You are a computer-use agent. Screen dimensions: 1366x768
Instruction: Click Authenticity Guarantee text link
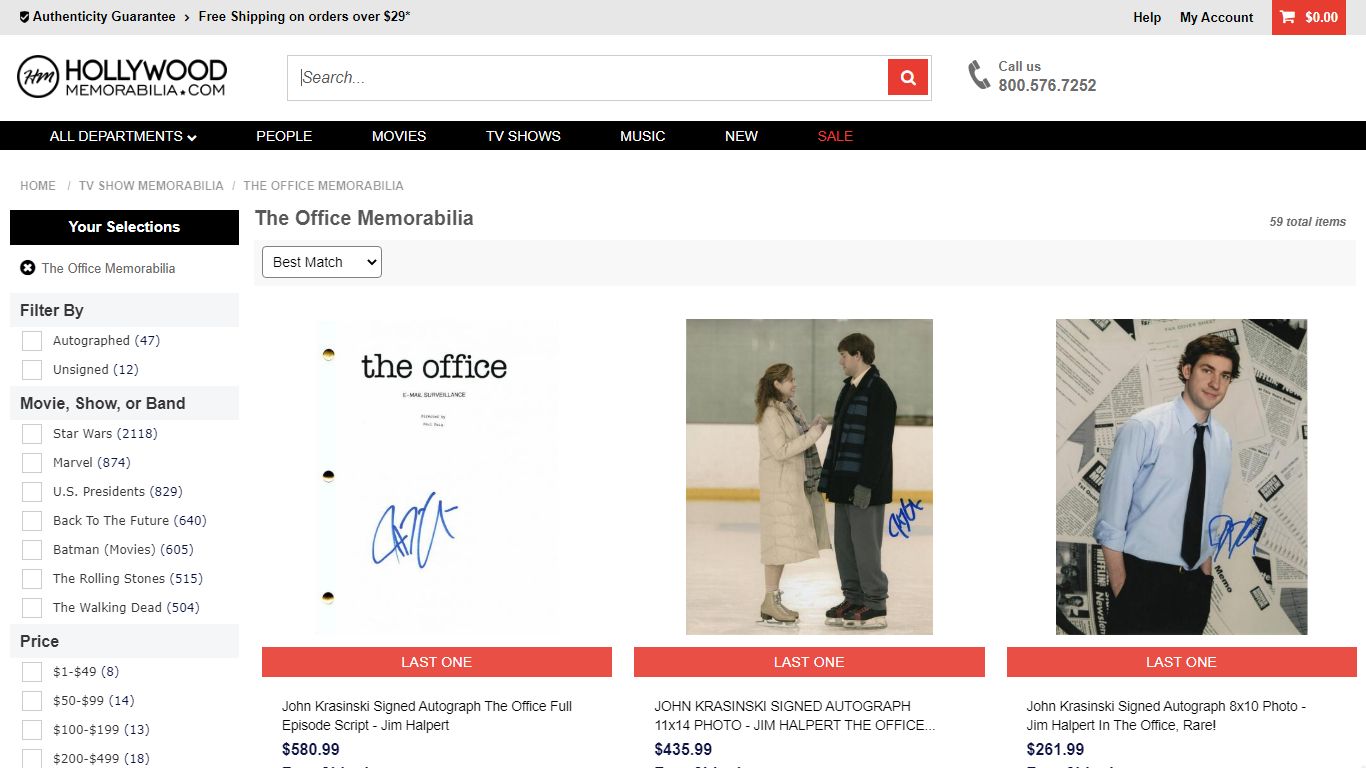pyautogui.click(x=104, y=17)
